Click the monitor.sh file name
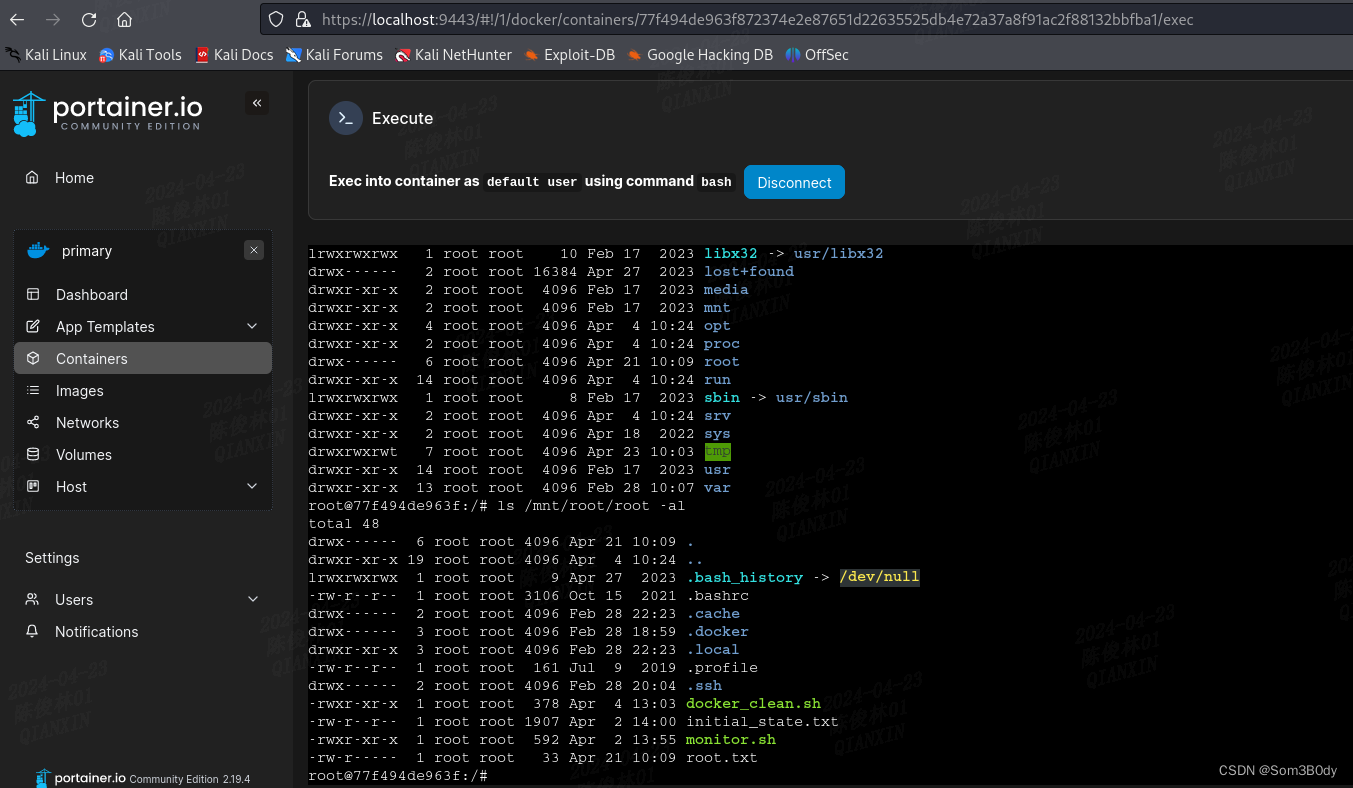The height and width of the screenshot is (788, 1353). click(731, 739)
